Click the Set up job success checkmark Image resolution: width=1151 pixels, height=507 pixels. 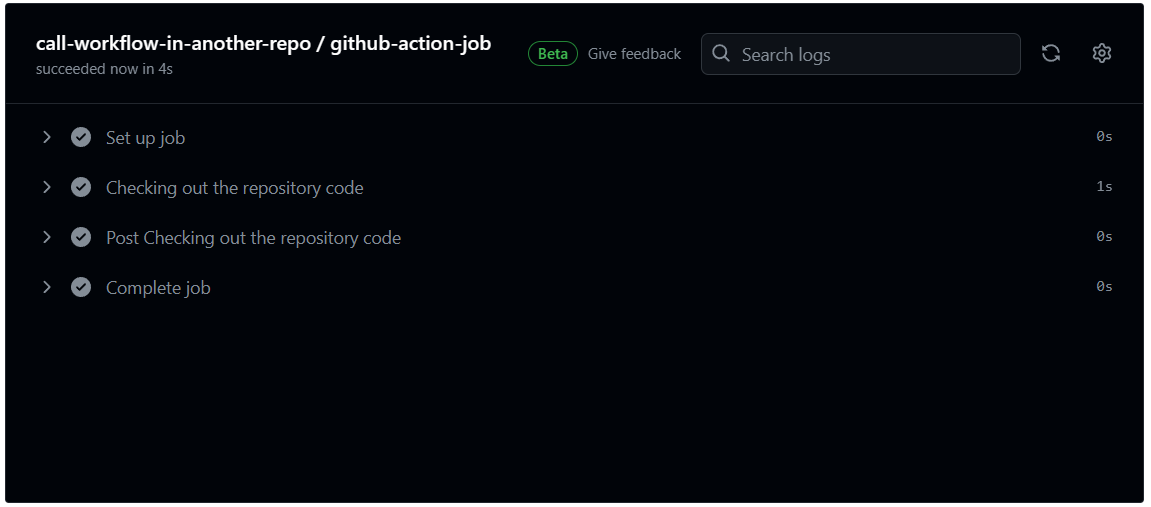tap(81, 137)
